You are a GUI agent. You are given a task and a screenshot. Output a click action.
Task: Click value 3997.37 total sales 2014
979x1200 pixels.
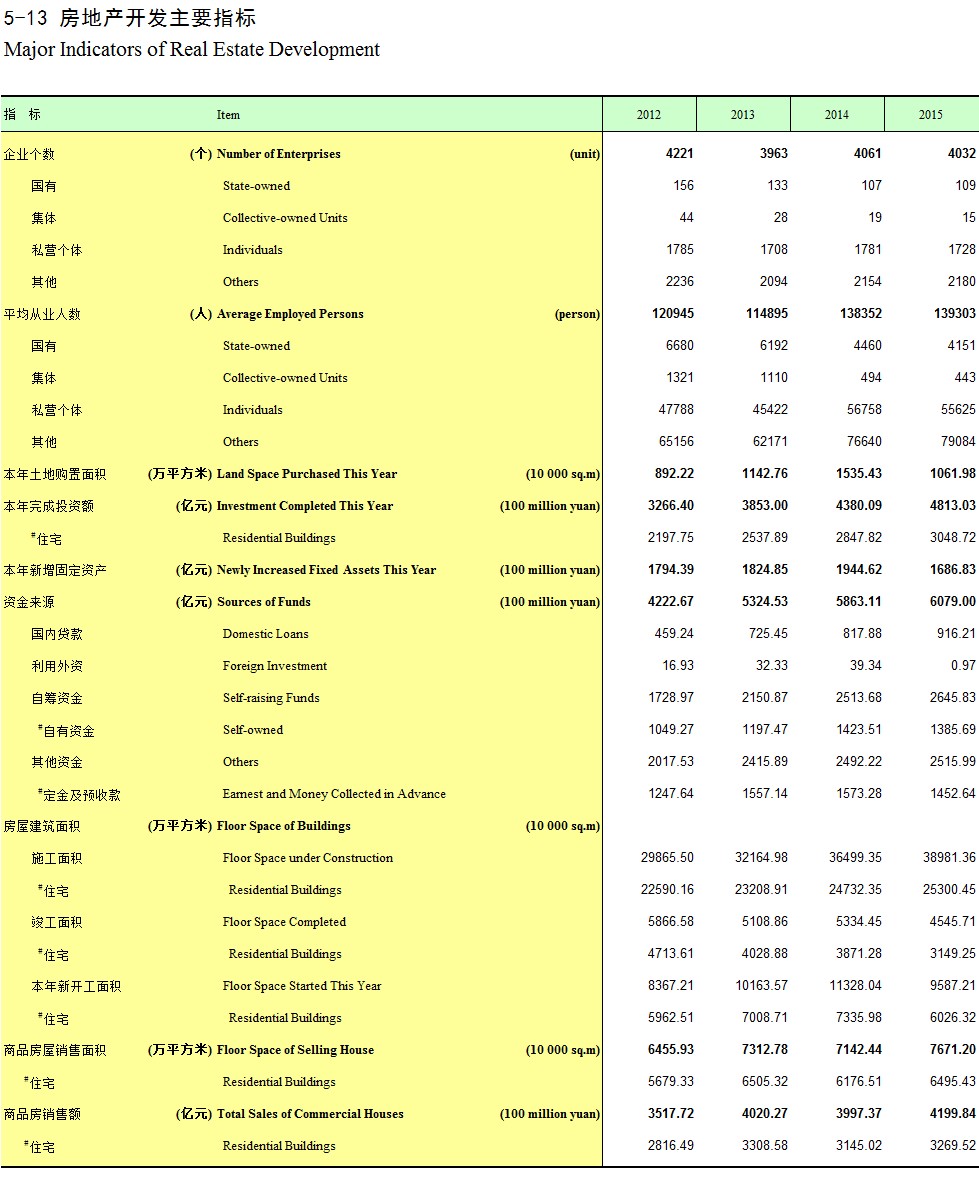(x=859, y=1114)
